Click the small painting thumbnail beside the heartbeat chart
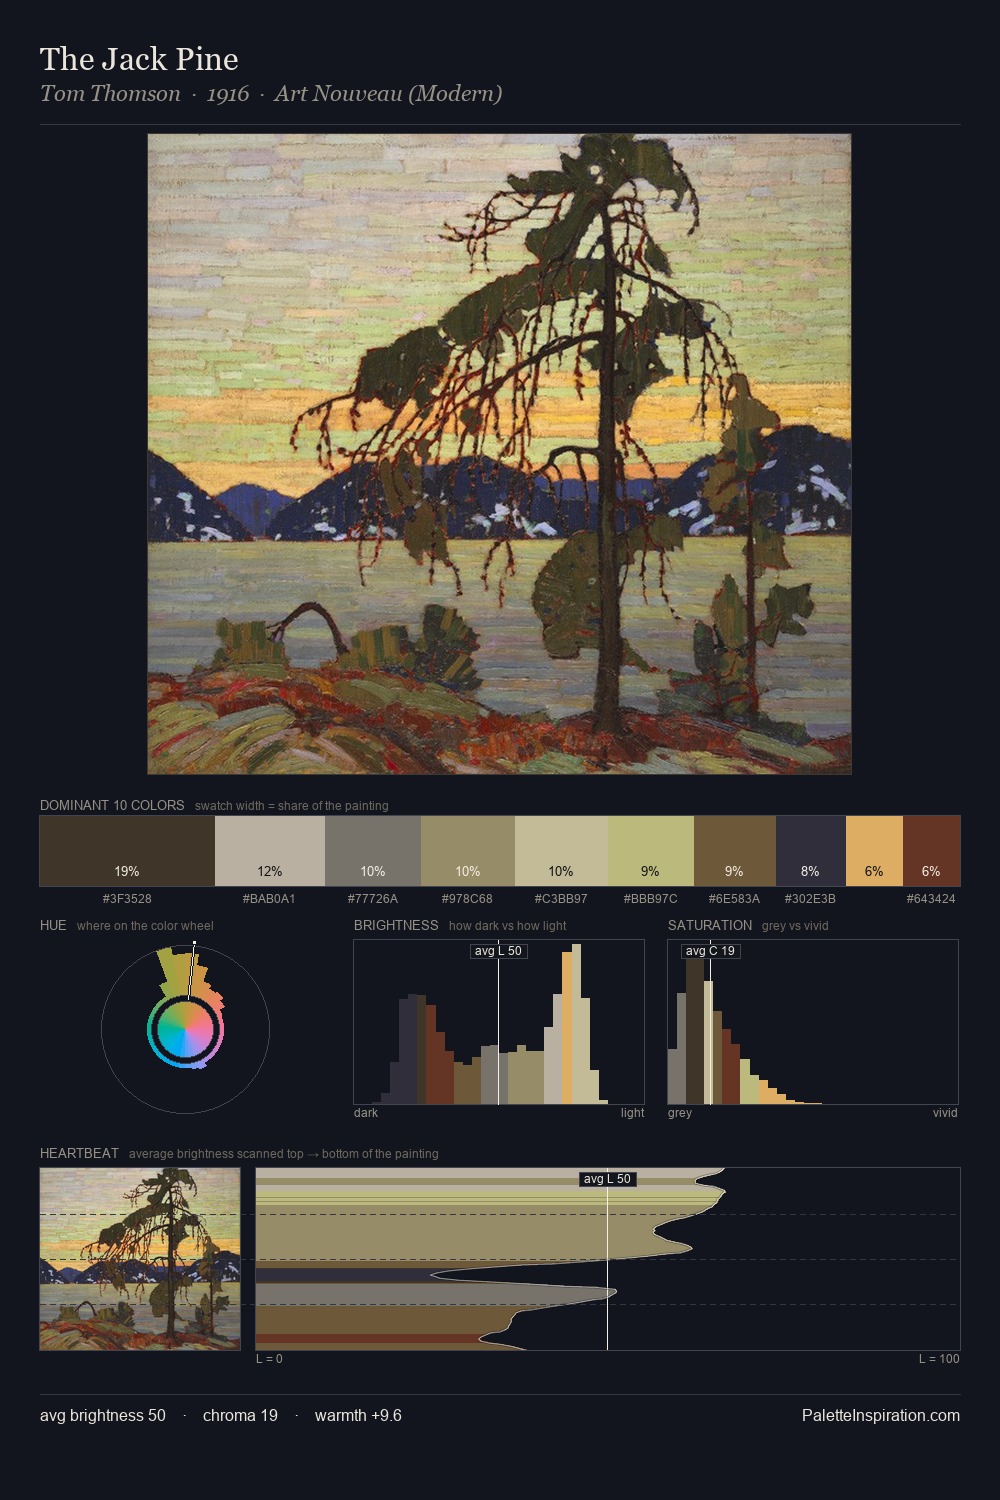 click(140, 1259)
